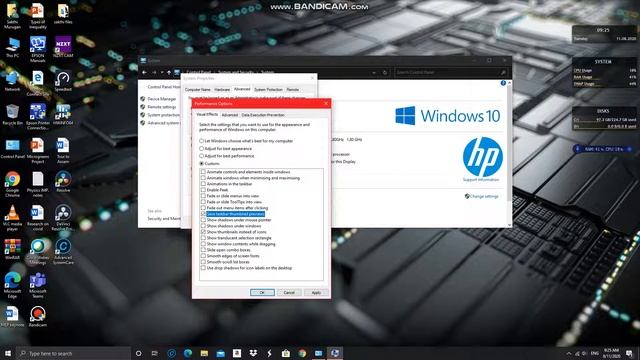Open the HWiNFO64 desktop icon
640x360 pixels.
click(63, 114)
